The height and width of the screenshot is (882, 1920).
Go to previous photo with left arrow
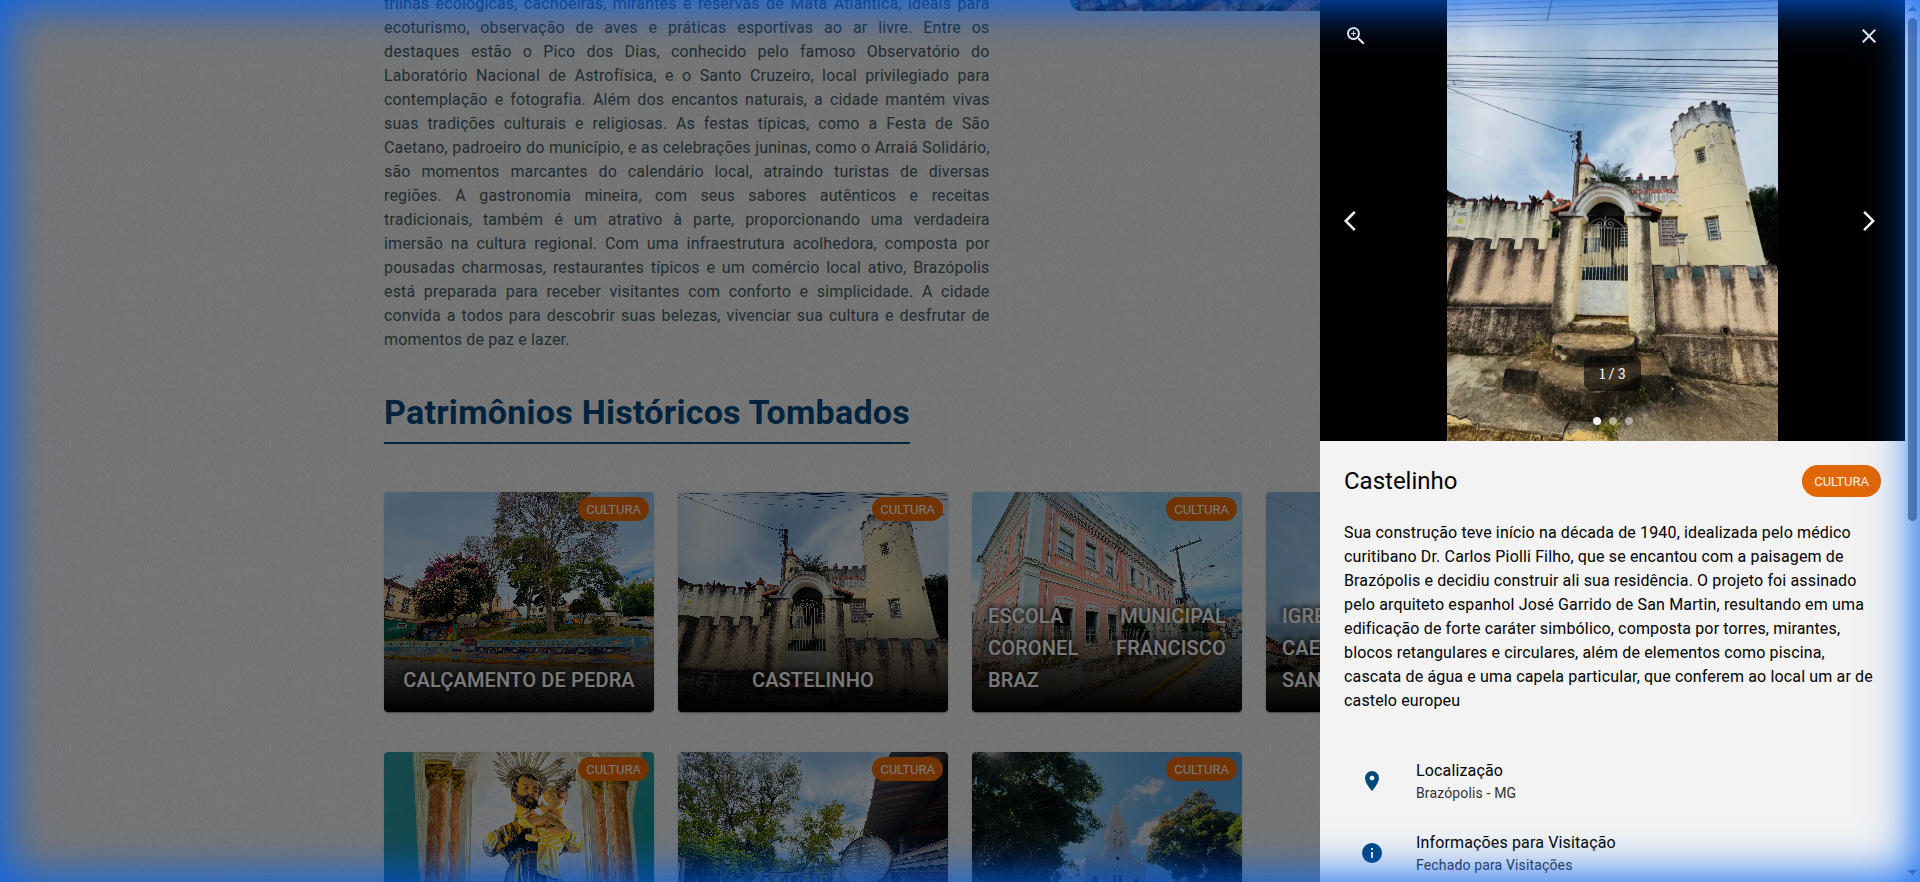point(1350,221)
